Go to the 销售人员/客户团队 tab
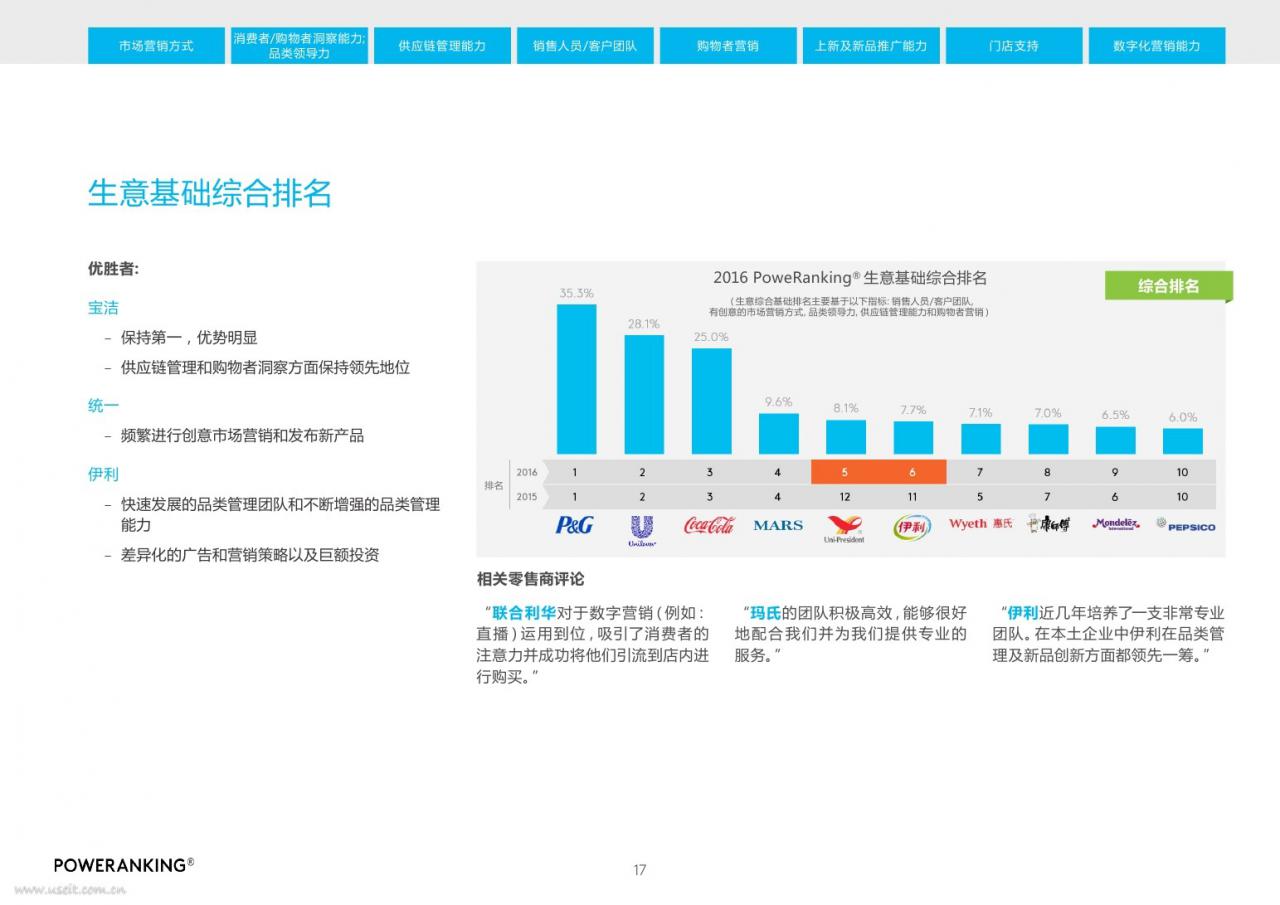The image size is (1280, 905). pyautogui.click(x=585, y=46)
